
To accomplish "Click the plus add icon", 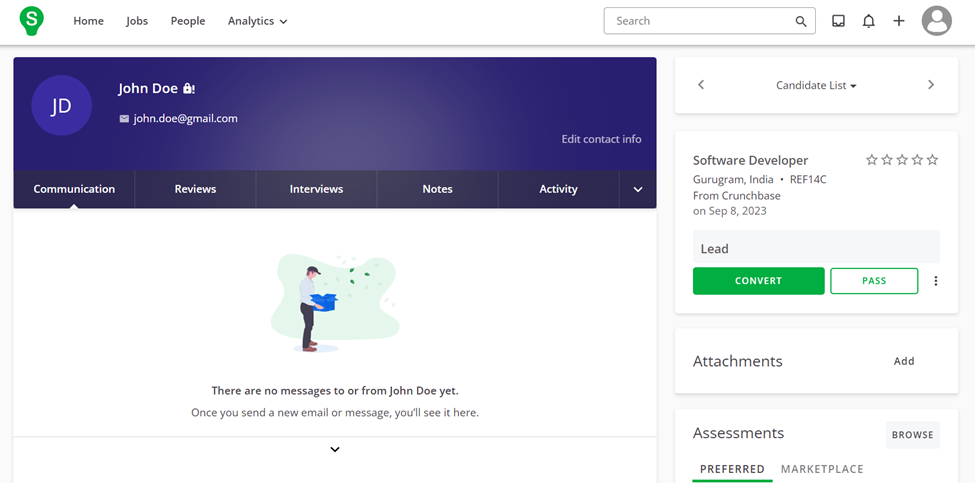I will click(x=899, y=21).
